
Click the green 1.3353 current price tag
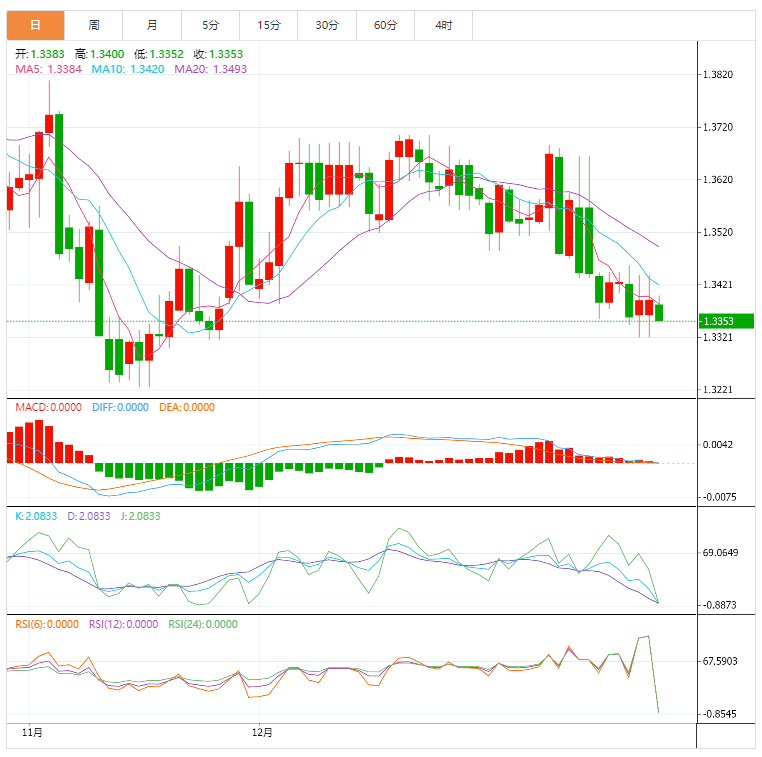(x=726, y=321)
